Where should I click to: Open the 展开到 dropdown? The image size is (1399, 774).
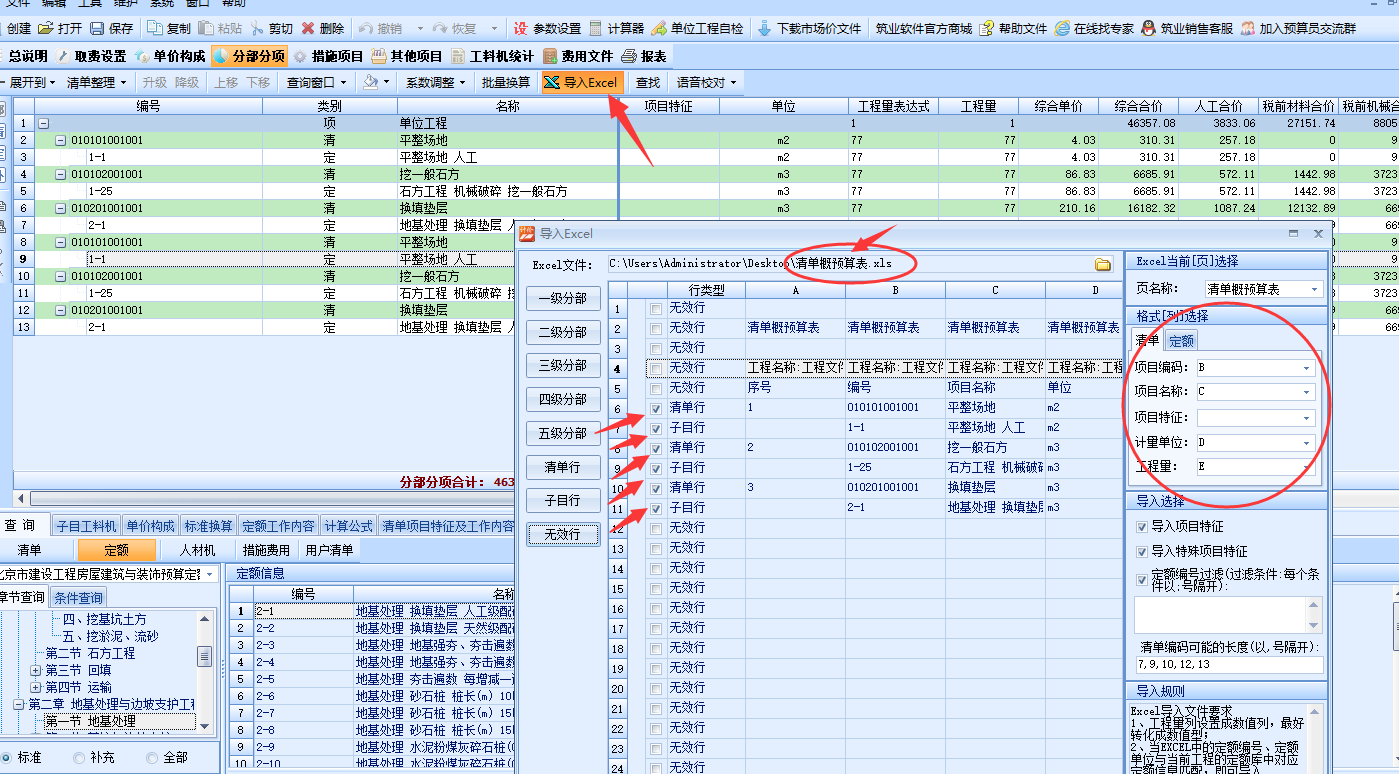tap(31, 82)
